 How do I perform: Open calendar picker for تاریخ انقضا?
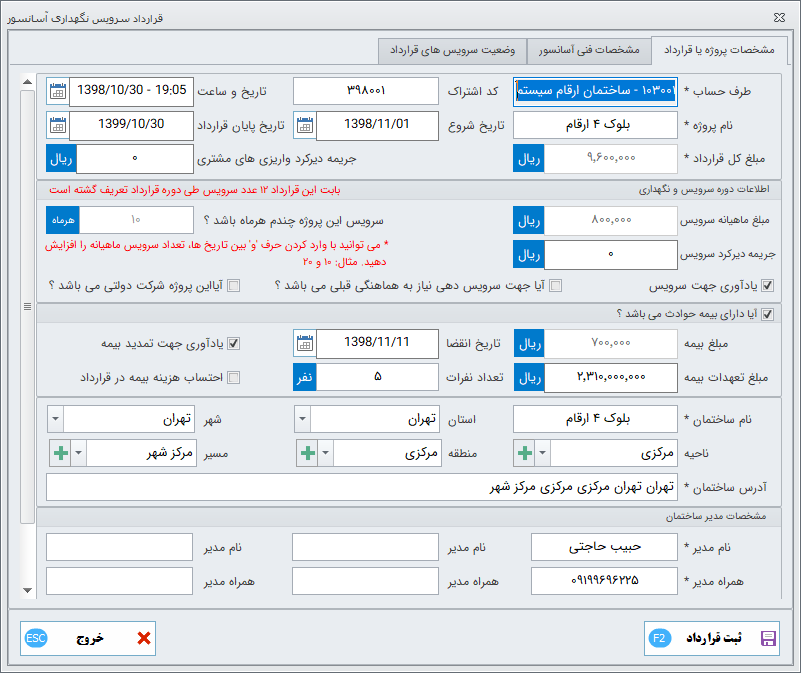(305, 343)
